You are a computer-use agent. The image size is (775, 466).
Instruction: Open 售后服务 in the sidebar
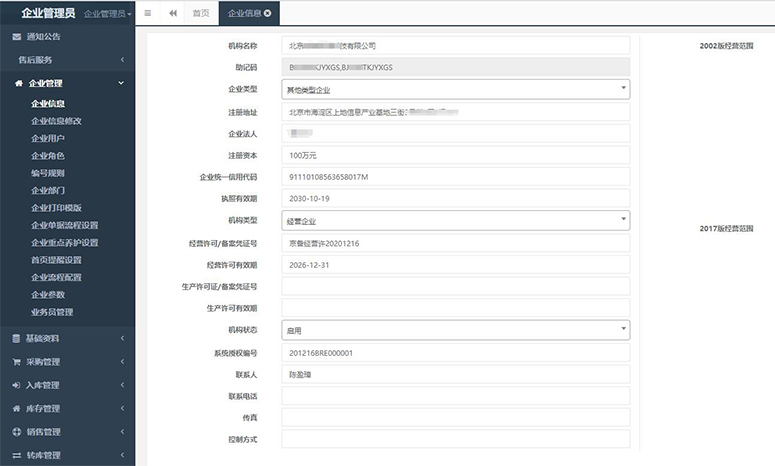35,60
